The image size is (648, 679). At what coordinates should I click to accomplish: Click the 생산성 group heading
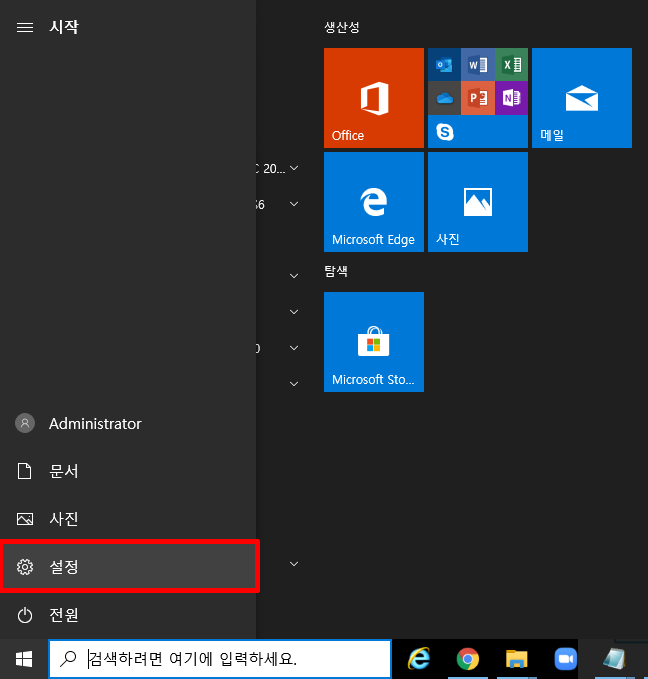[x=342, y=27]
